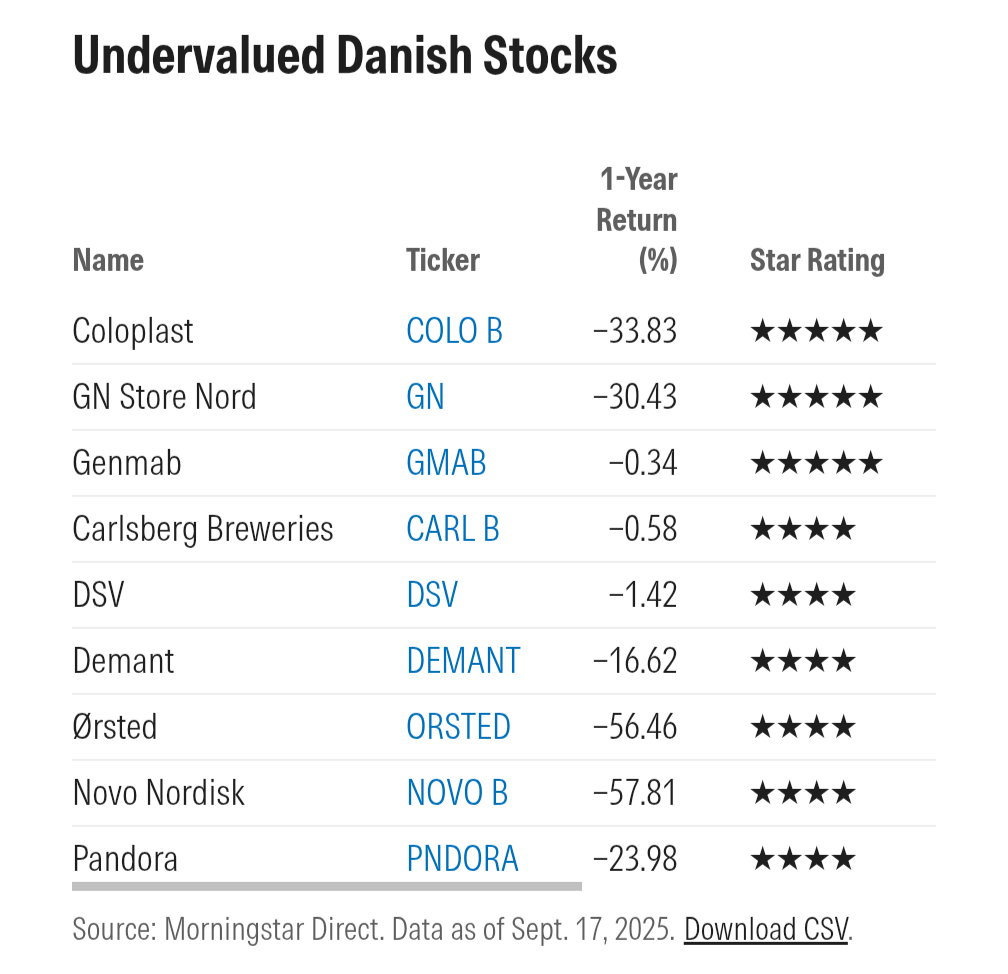Click the Name column header
Viewport: 1008px width, 974px height.
tap(108, 260)
